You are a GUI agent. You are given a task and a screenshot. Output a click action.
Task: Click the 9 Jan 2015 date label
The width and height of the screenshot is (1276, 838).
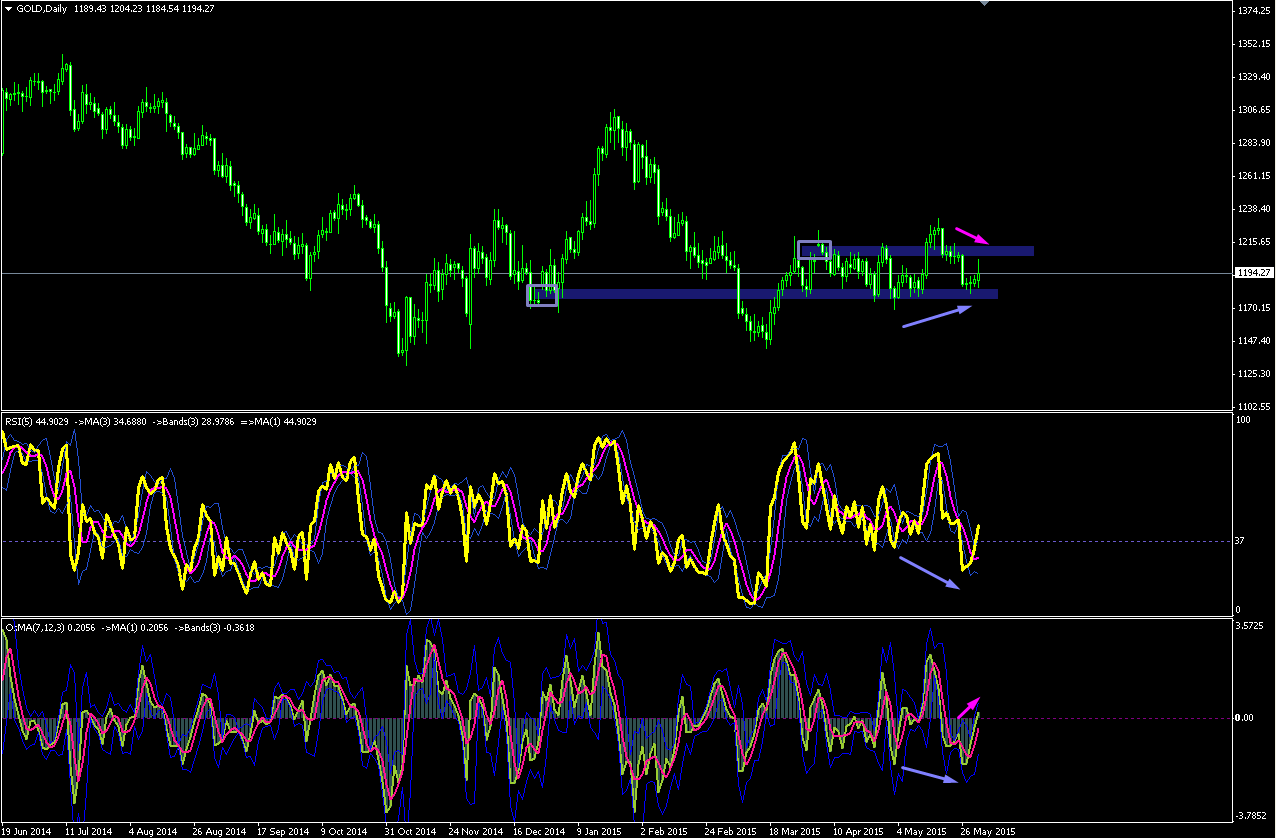coord(601,830)
